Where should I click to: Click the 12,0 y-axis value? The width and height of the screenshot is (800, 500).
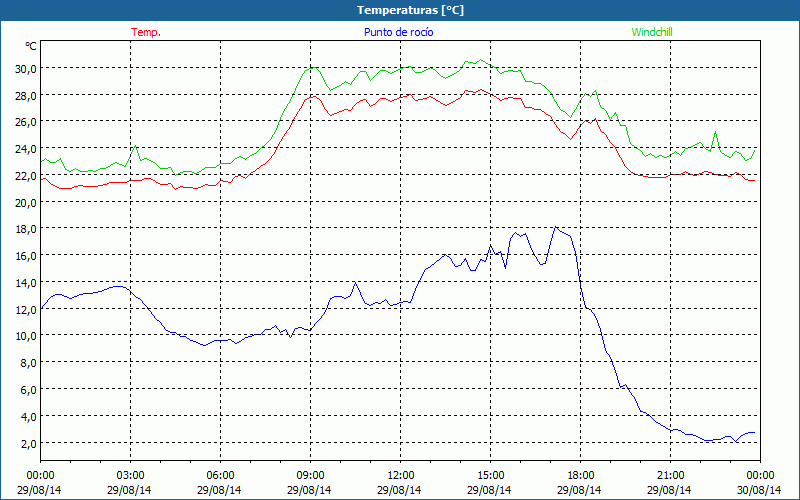point(26,310)
